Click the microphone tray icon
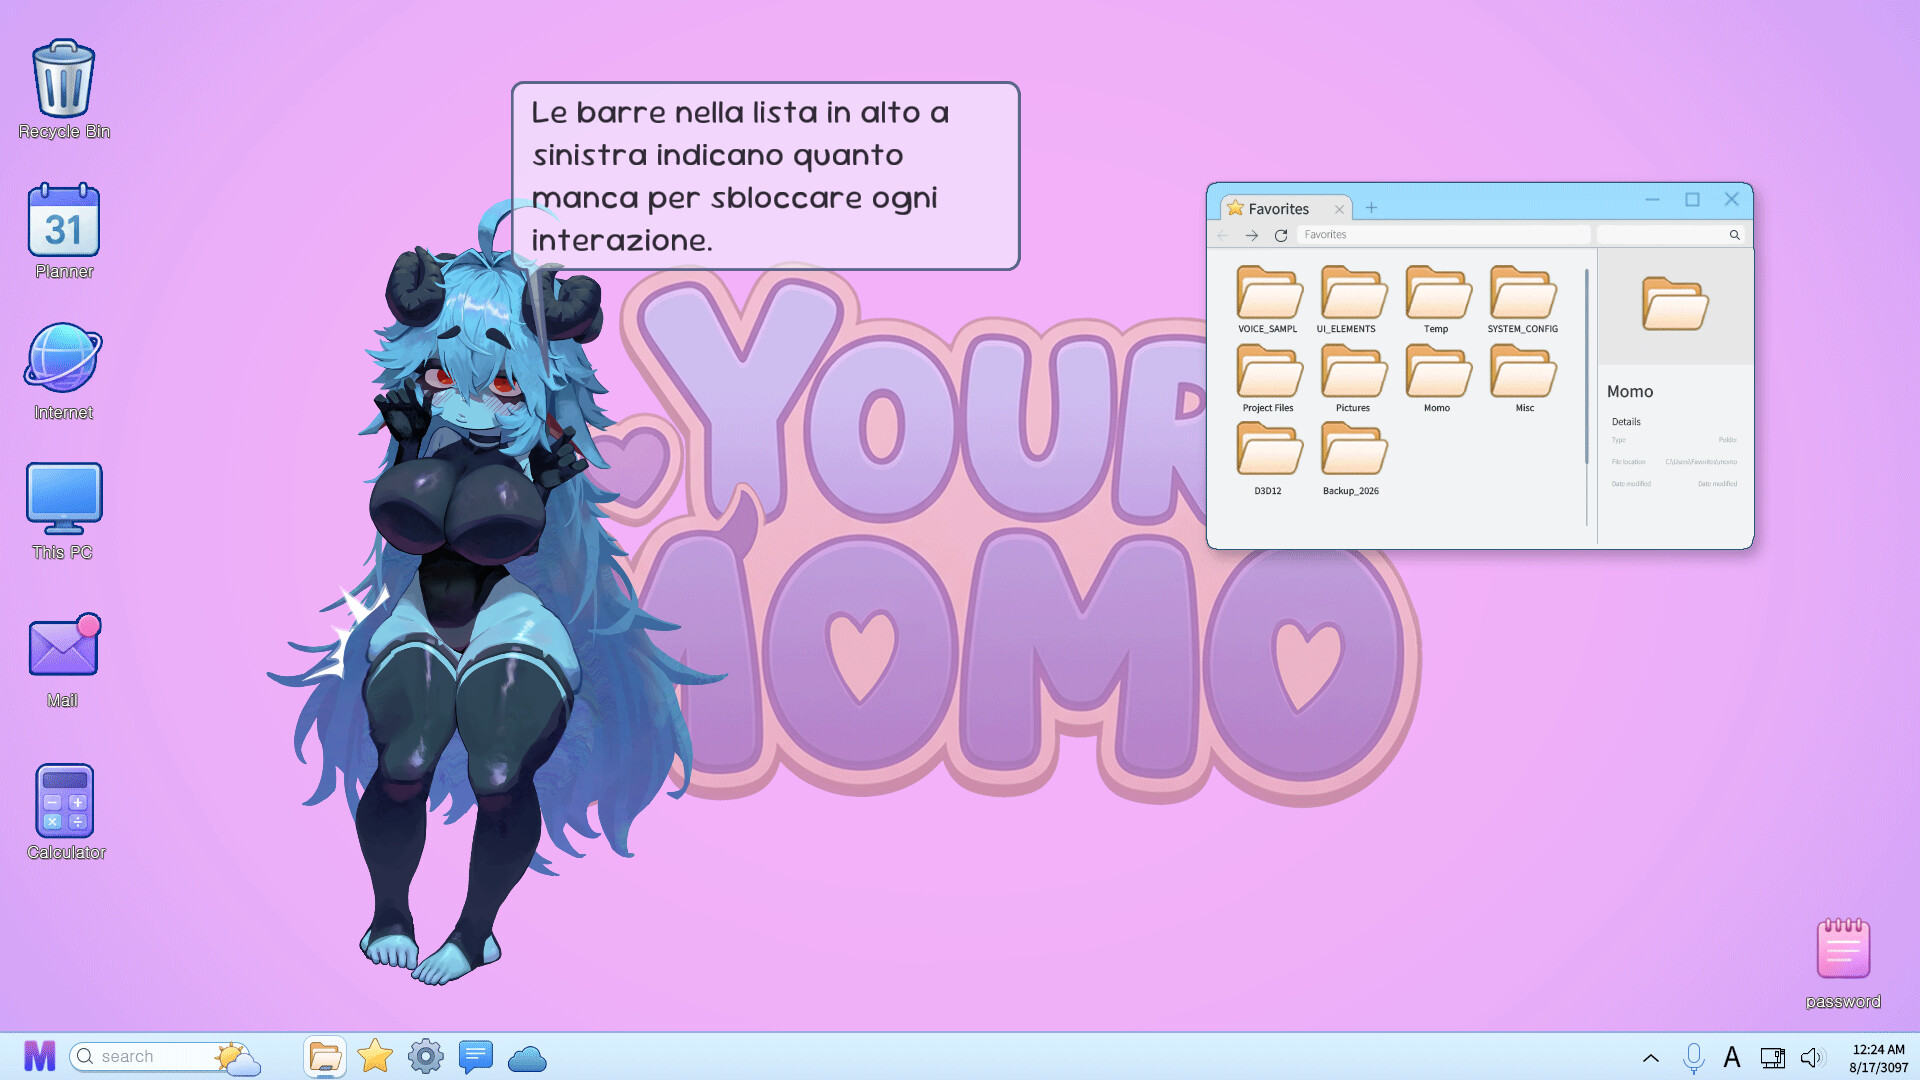This screenshot has height=1080, width=1920. coord(1693,1057)
